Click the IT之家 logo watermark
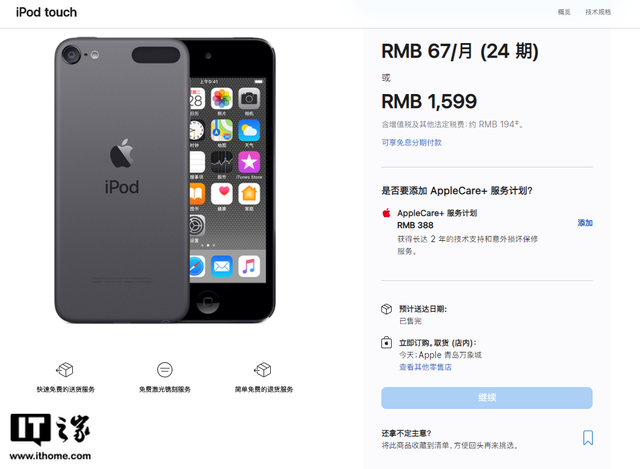Image resolution: width=640 pixels, height=469 pixels. coord(50,437)
